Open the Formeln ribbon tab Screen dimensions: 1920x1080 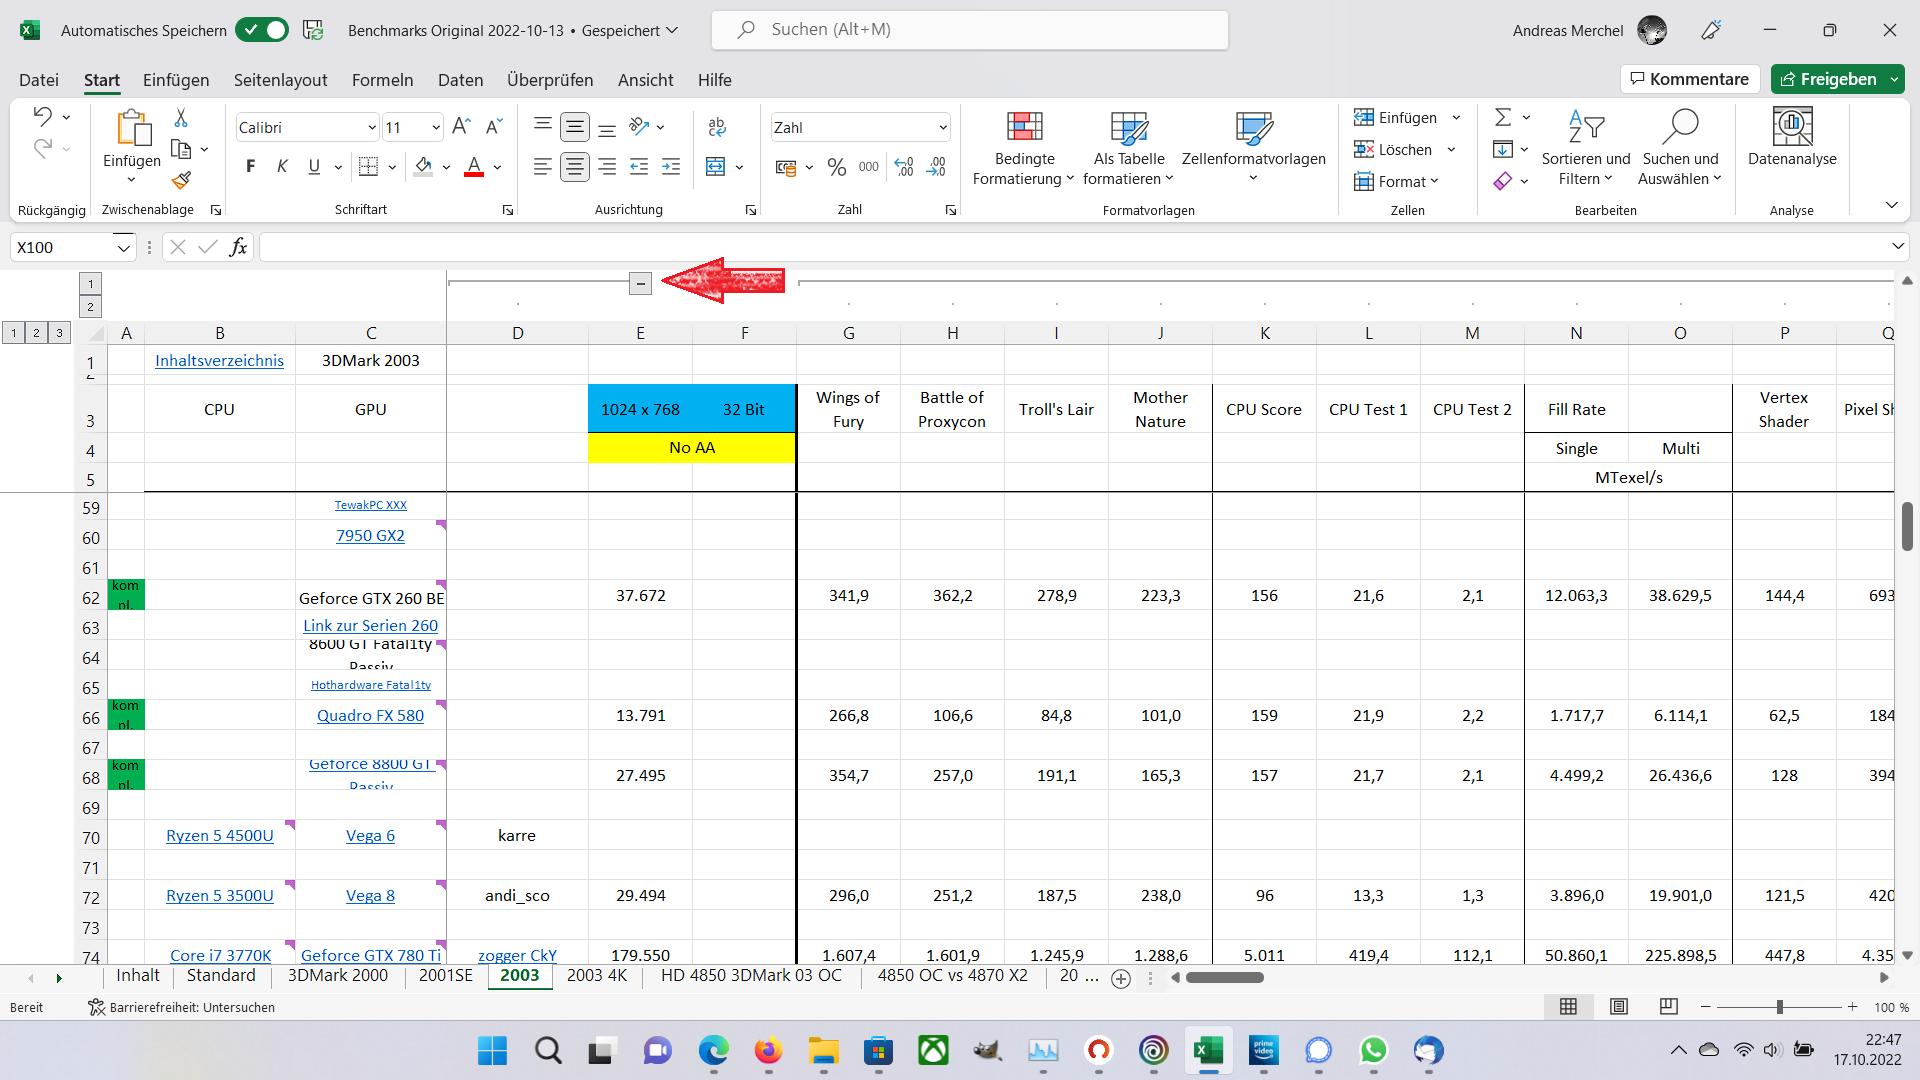click(382, 80)
